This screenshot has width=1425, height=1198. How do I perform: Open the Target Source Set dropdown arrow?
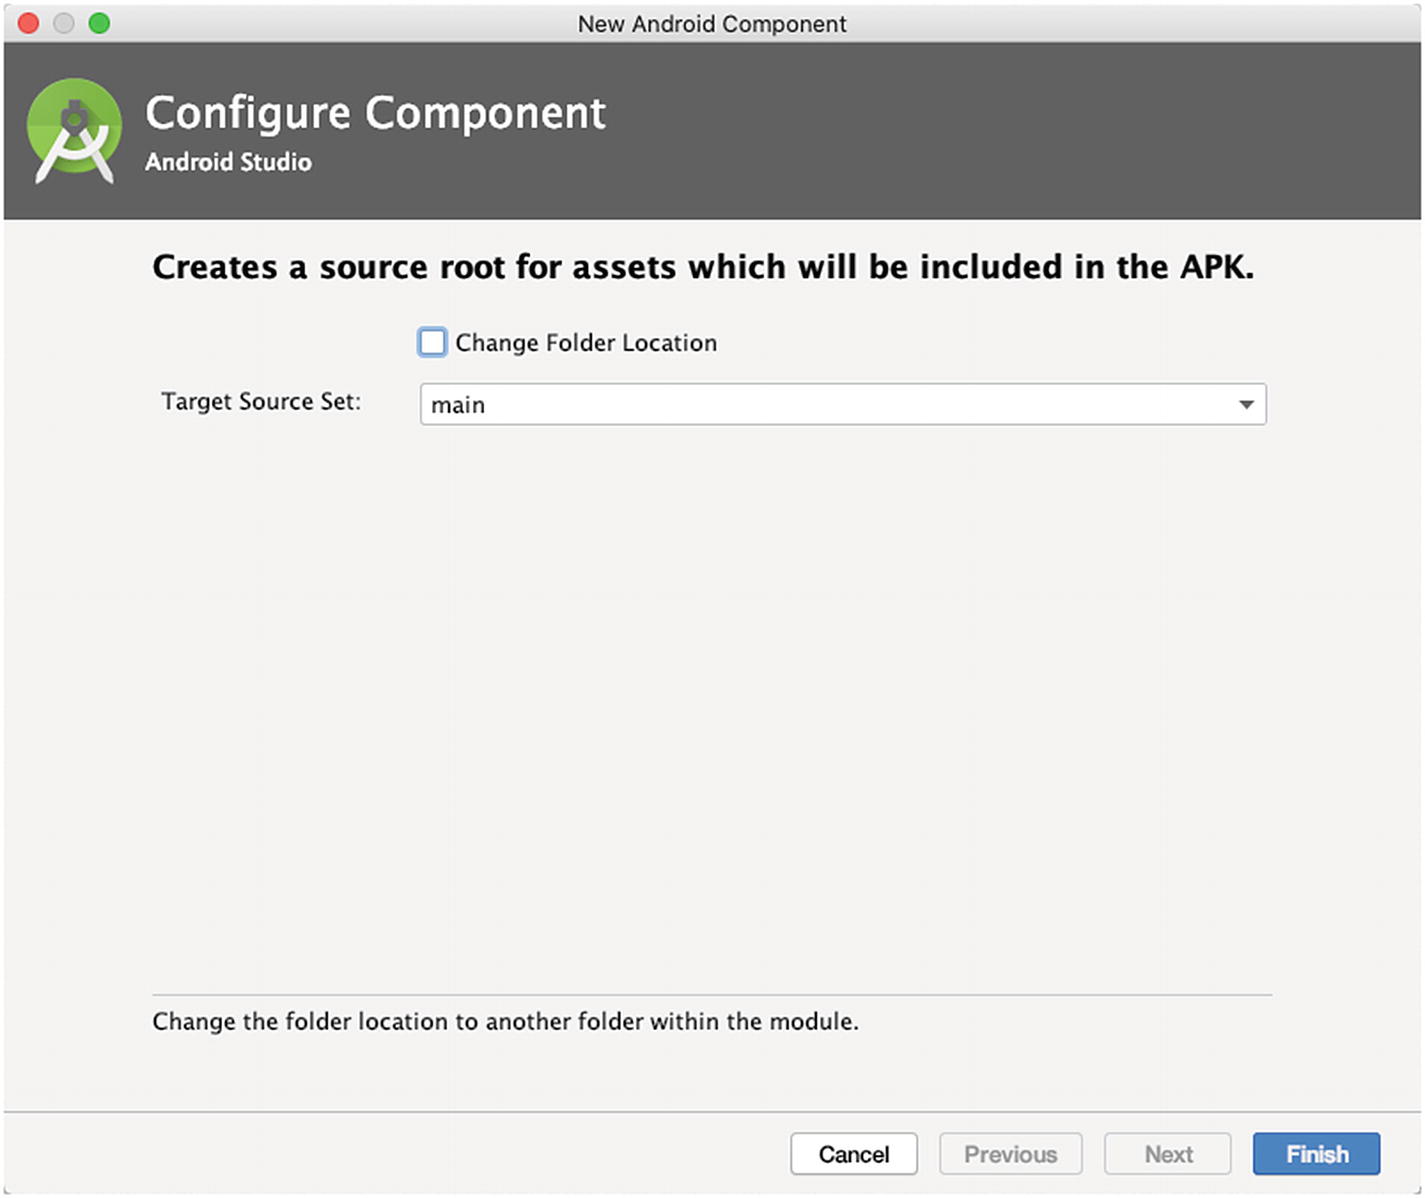[x=1246, y=405]
